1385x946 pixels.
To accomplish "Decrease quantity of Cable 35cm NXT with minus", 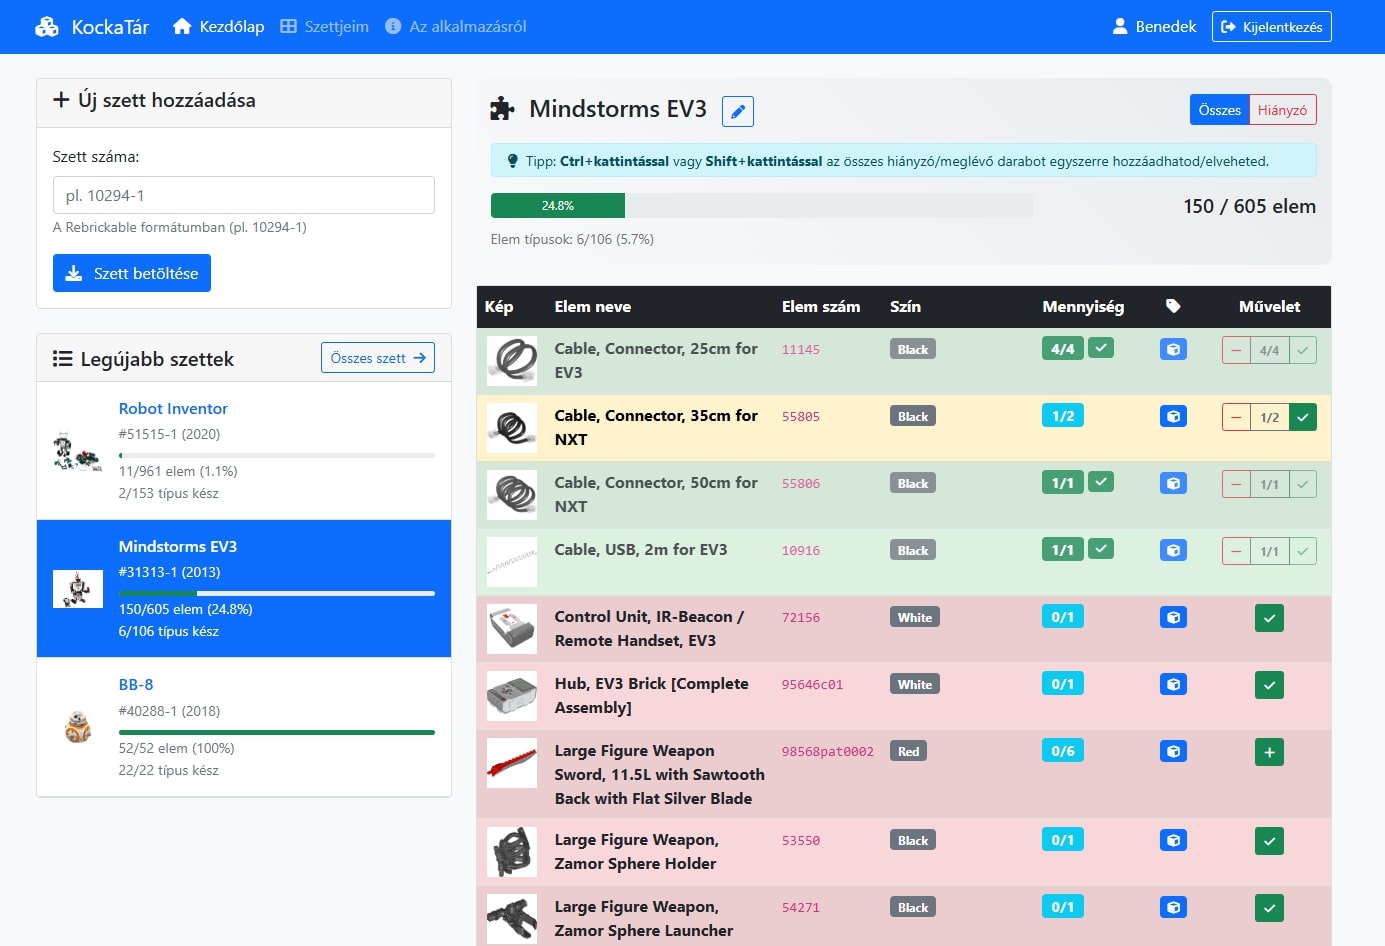I will [x=1236, y=417].
